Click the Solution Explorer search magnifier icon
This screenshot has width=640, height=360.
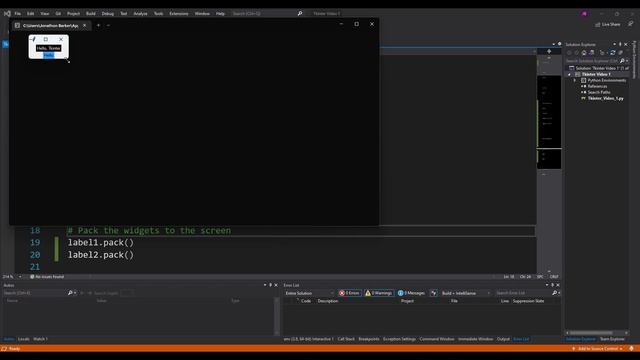[622, 61]
